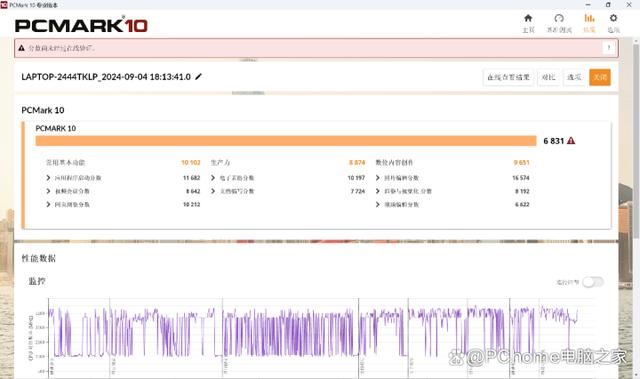Click the orange PCMark 10 score bar
The height and width of the screenshot is (379, 640).
pyautogui.click(x=286, y=141)
